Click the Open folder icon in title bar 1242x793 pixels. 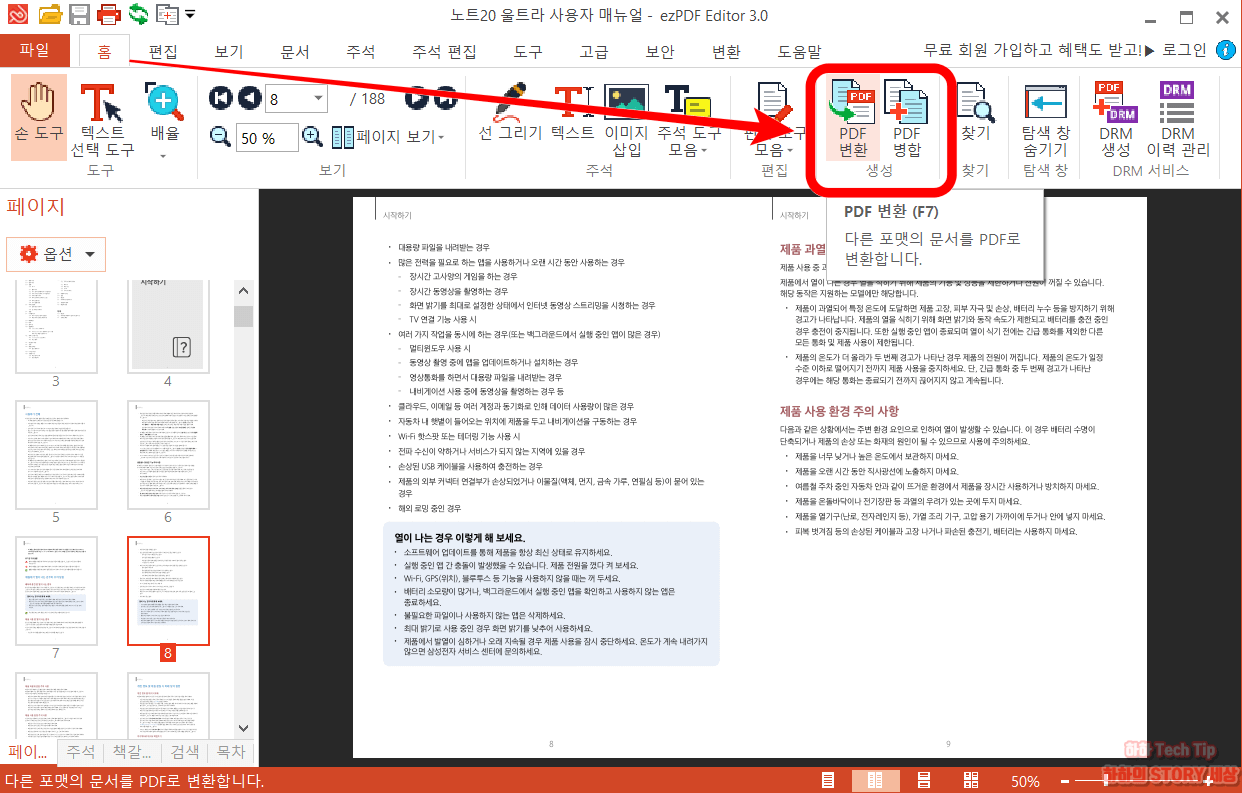(x=49, y=15)
